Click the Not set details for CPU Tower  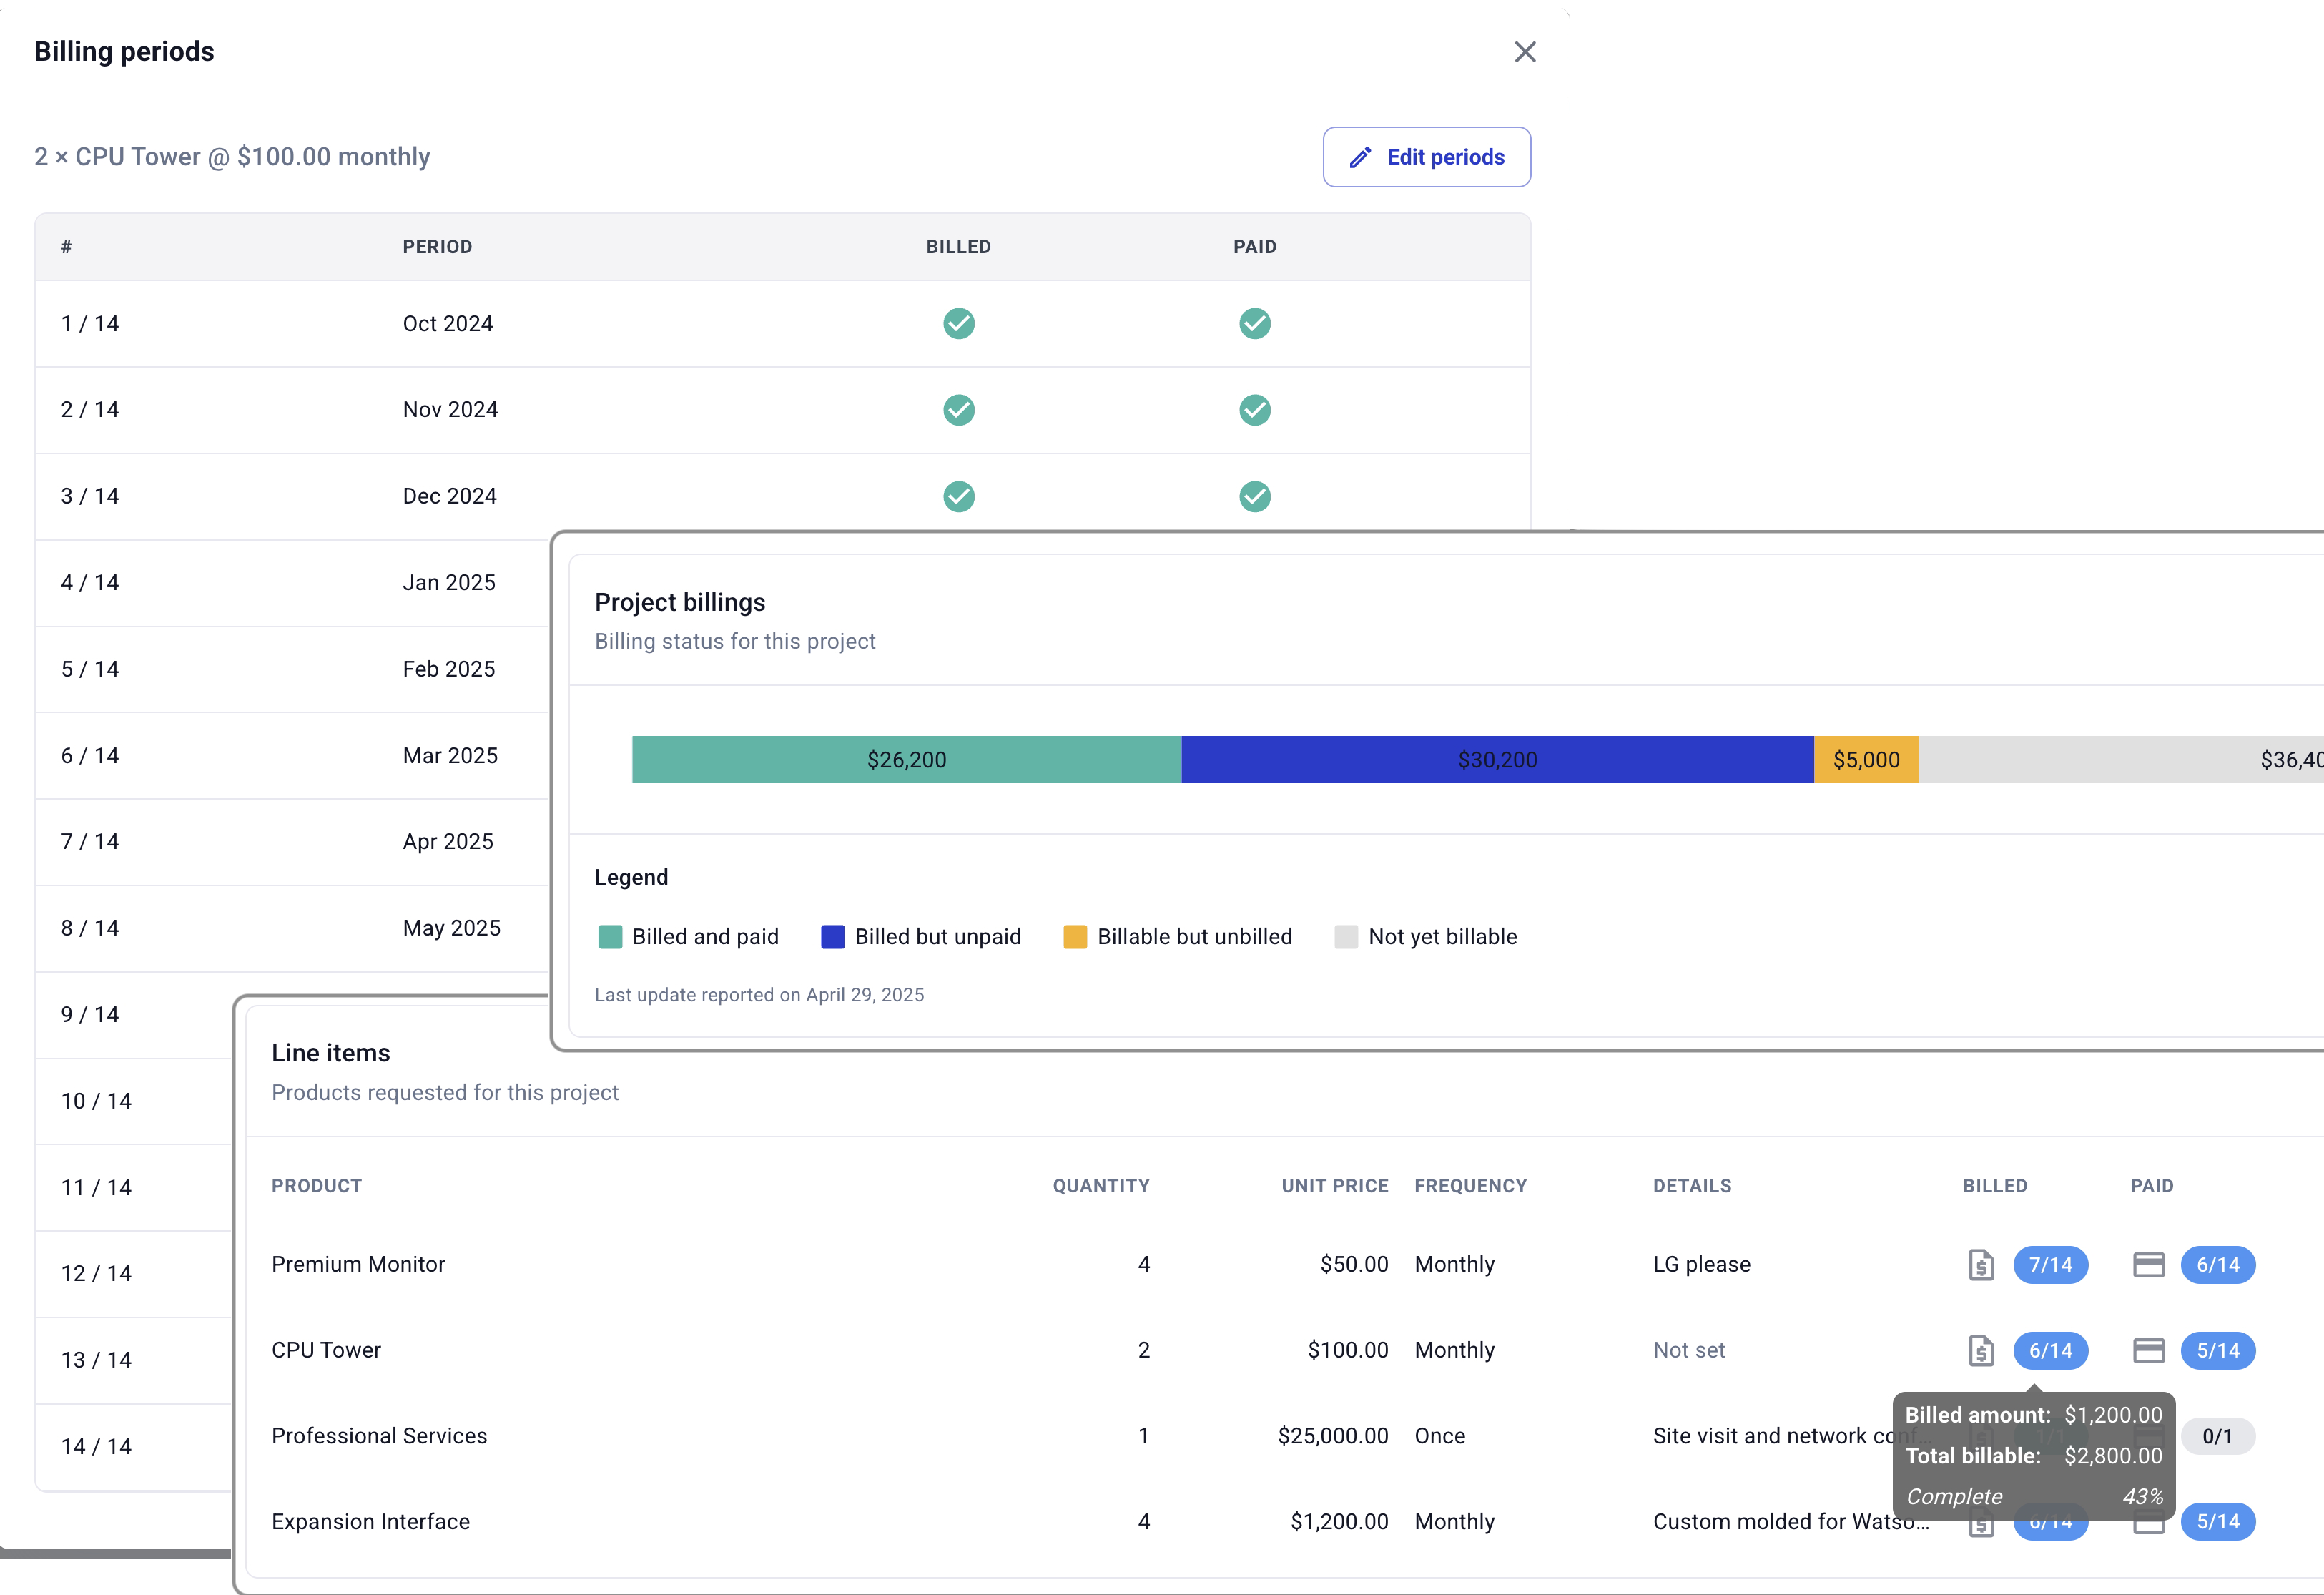(1689, 1351)
